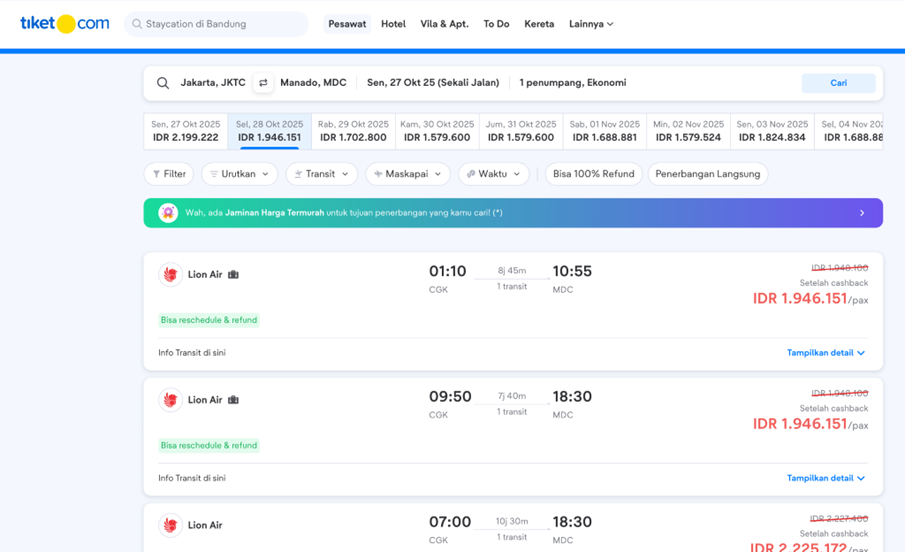This screenshot has height=552, width=905.
Task: Switch to the Hotel tab
Action: pyautogui.click(x=393, y=24)
